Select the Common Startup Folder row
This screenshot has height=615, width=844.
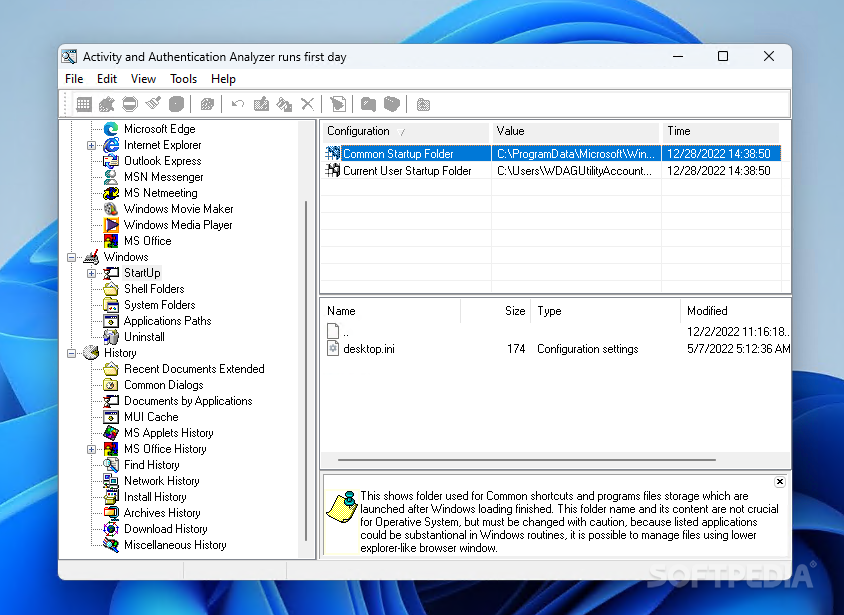(552, 154)
